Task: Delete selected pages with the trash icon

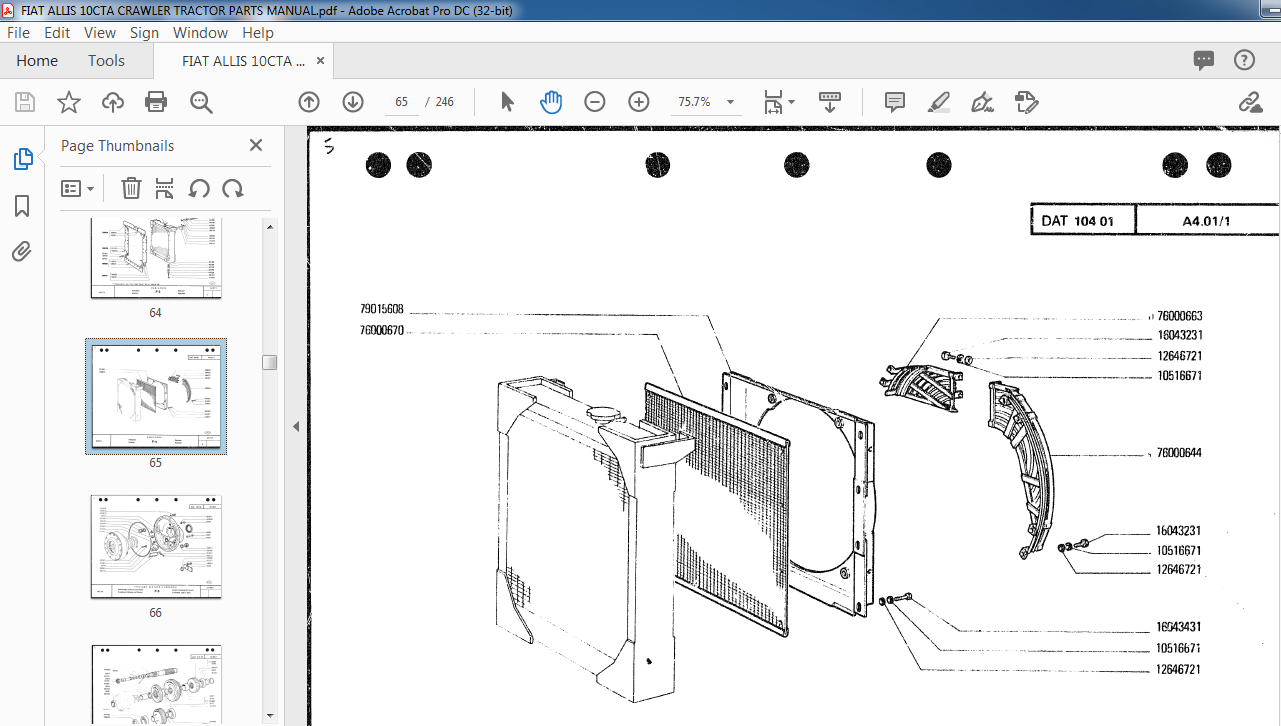Action: coord(131,188)
